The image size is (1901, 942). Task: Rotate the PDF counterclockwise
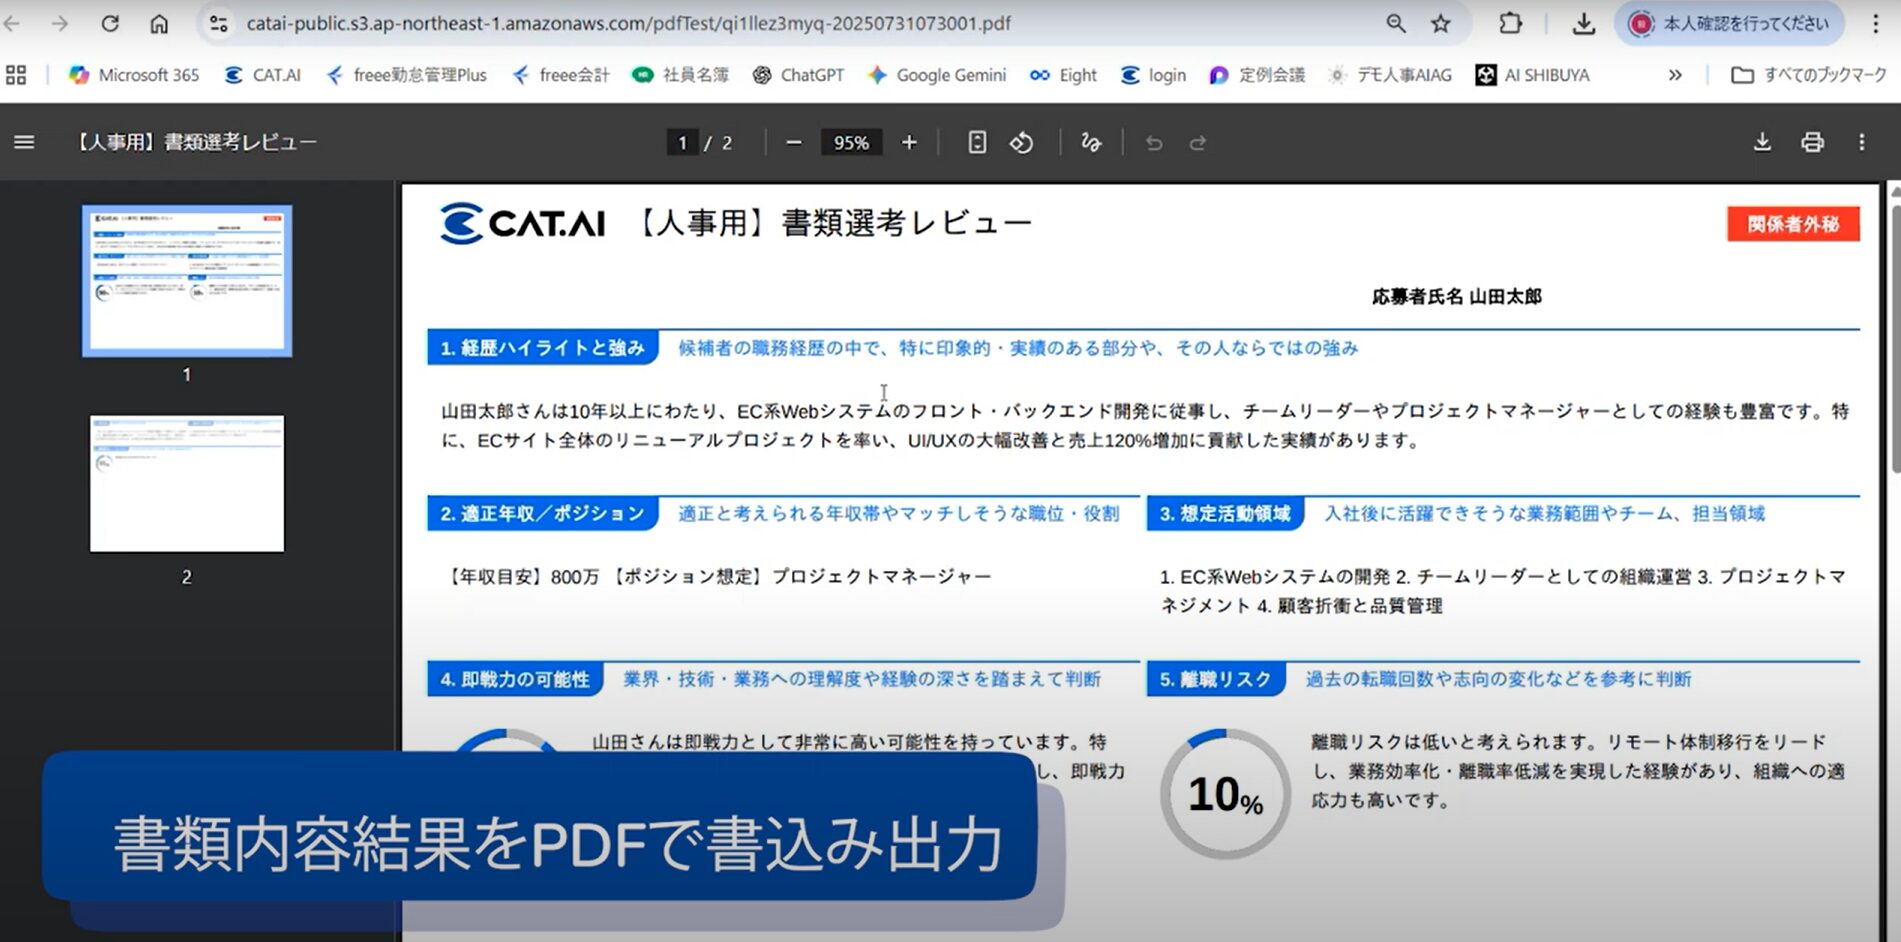click(1021, 143)
